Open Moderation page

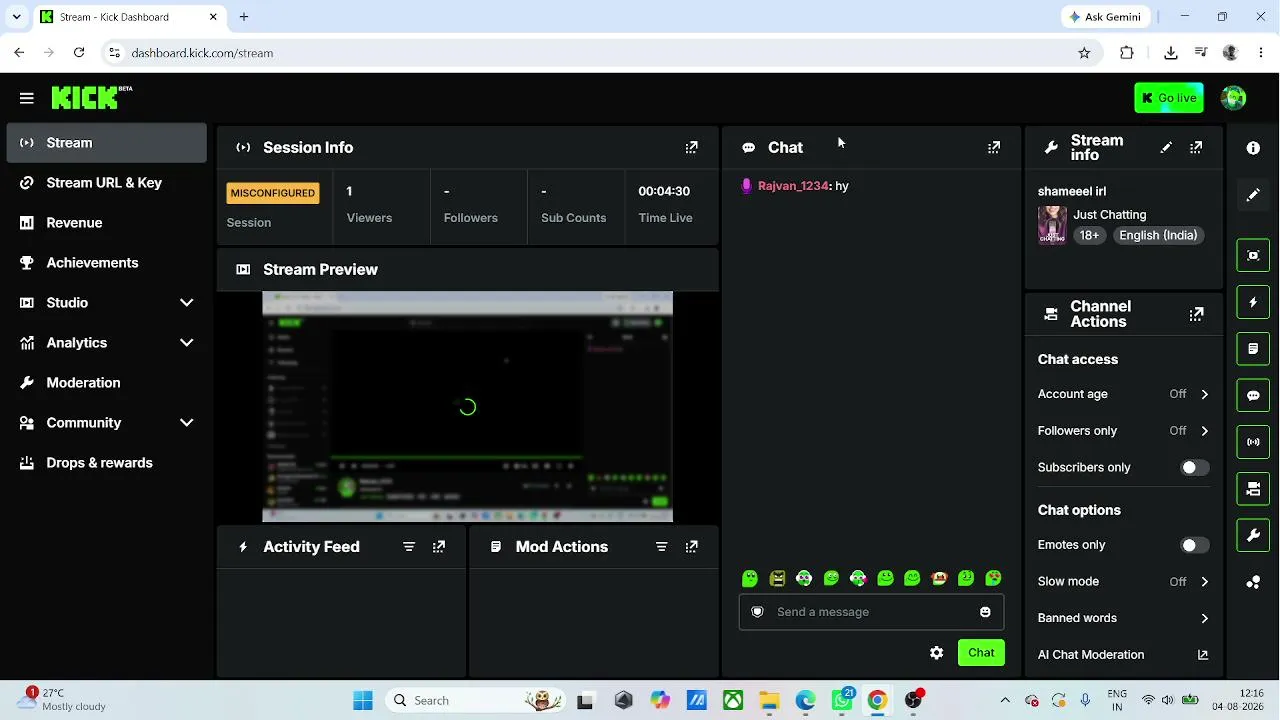click(106, 383)
